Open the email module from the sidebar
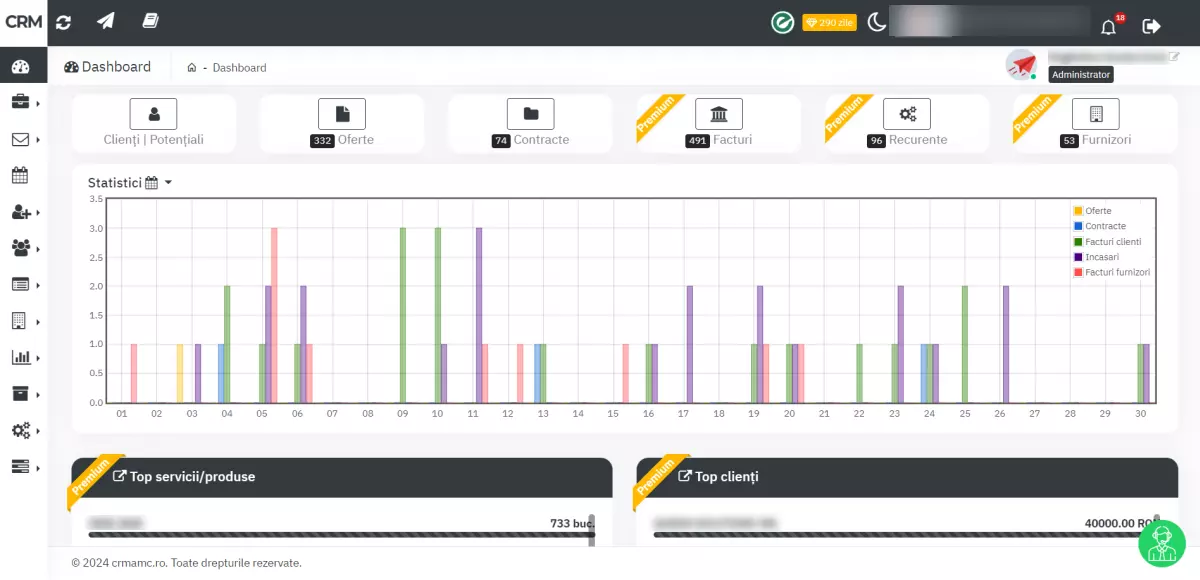Image resolution: width=1200 pixels, height=580 pixels. (22, 139)
